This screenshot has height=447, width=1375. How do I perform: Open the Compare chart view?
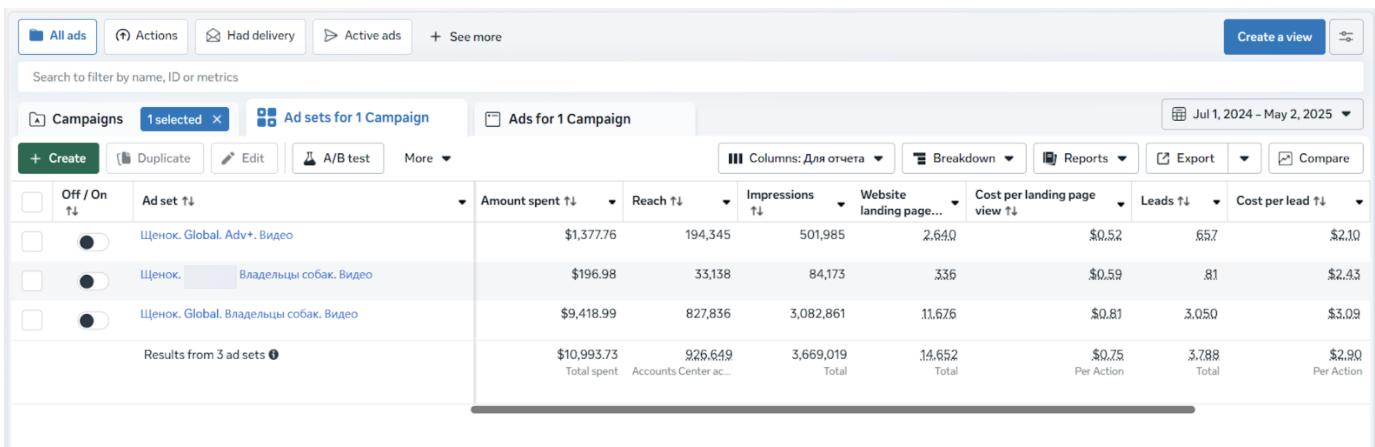point(1315,158)
